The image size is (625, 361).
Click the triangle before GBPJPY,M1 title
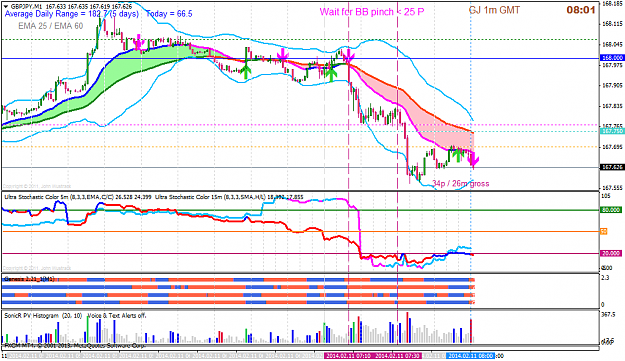pos(6,6)
